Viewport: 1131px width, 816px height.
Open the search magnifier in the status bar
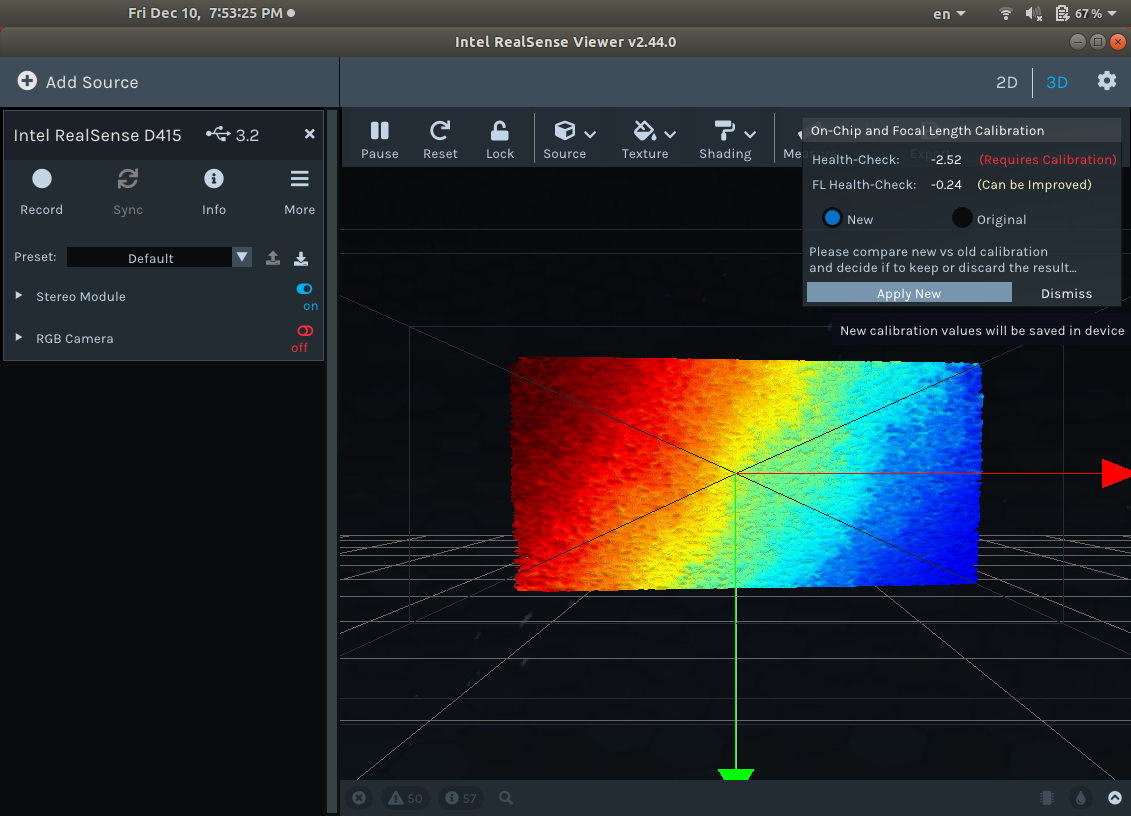click(505, 797)
